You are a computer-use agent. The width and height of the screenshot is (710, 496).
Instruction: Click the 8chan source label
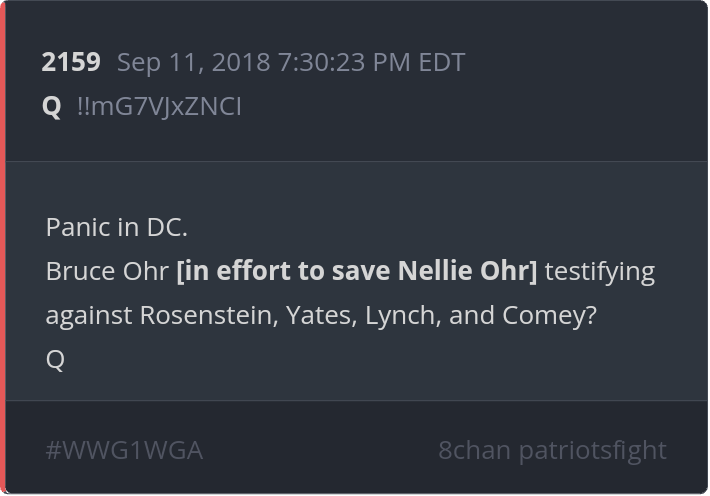[x=474, y=450]
